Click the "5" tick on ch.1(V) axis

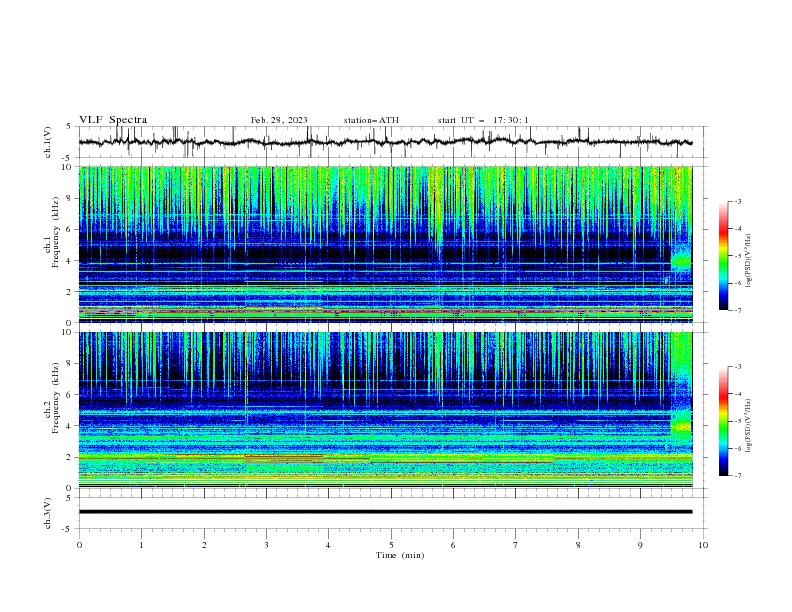pos(69,127)
